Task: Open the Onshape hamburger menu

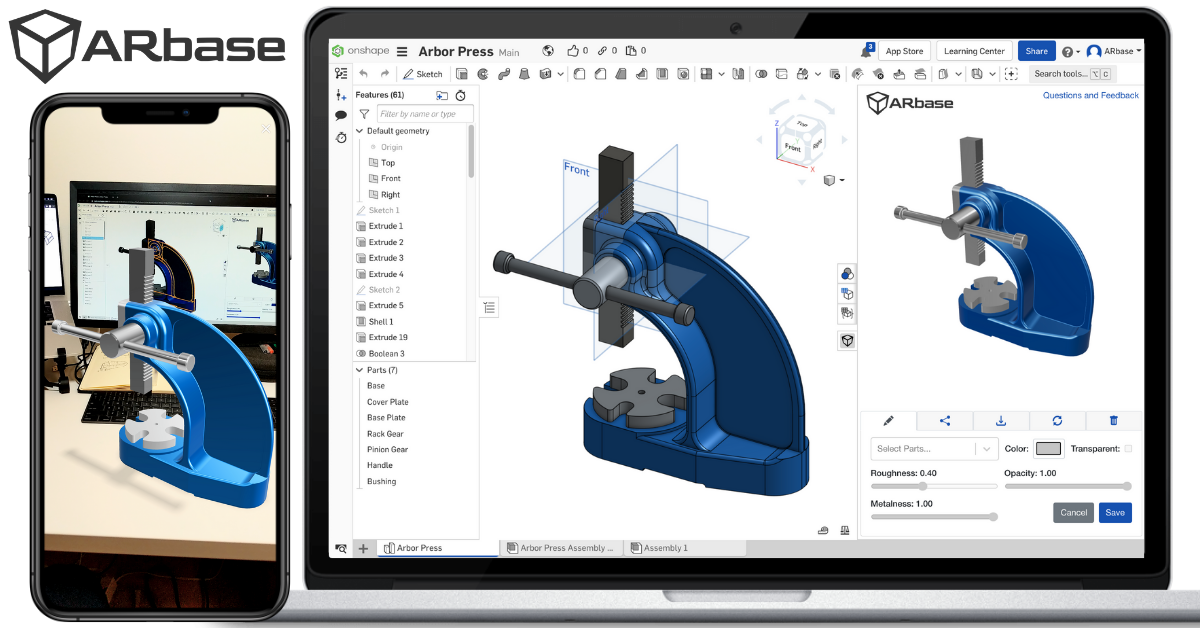Action: pos(400,50)
